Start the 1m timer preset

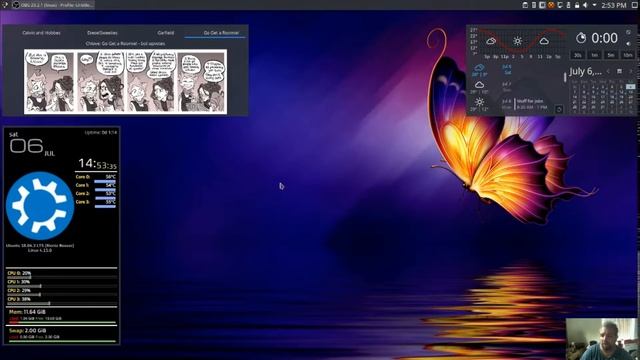click(595, 55)
